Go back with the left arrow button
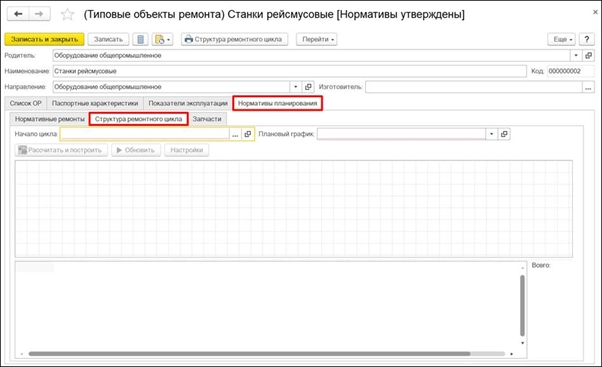 tap(18, 14)
